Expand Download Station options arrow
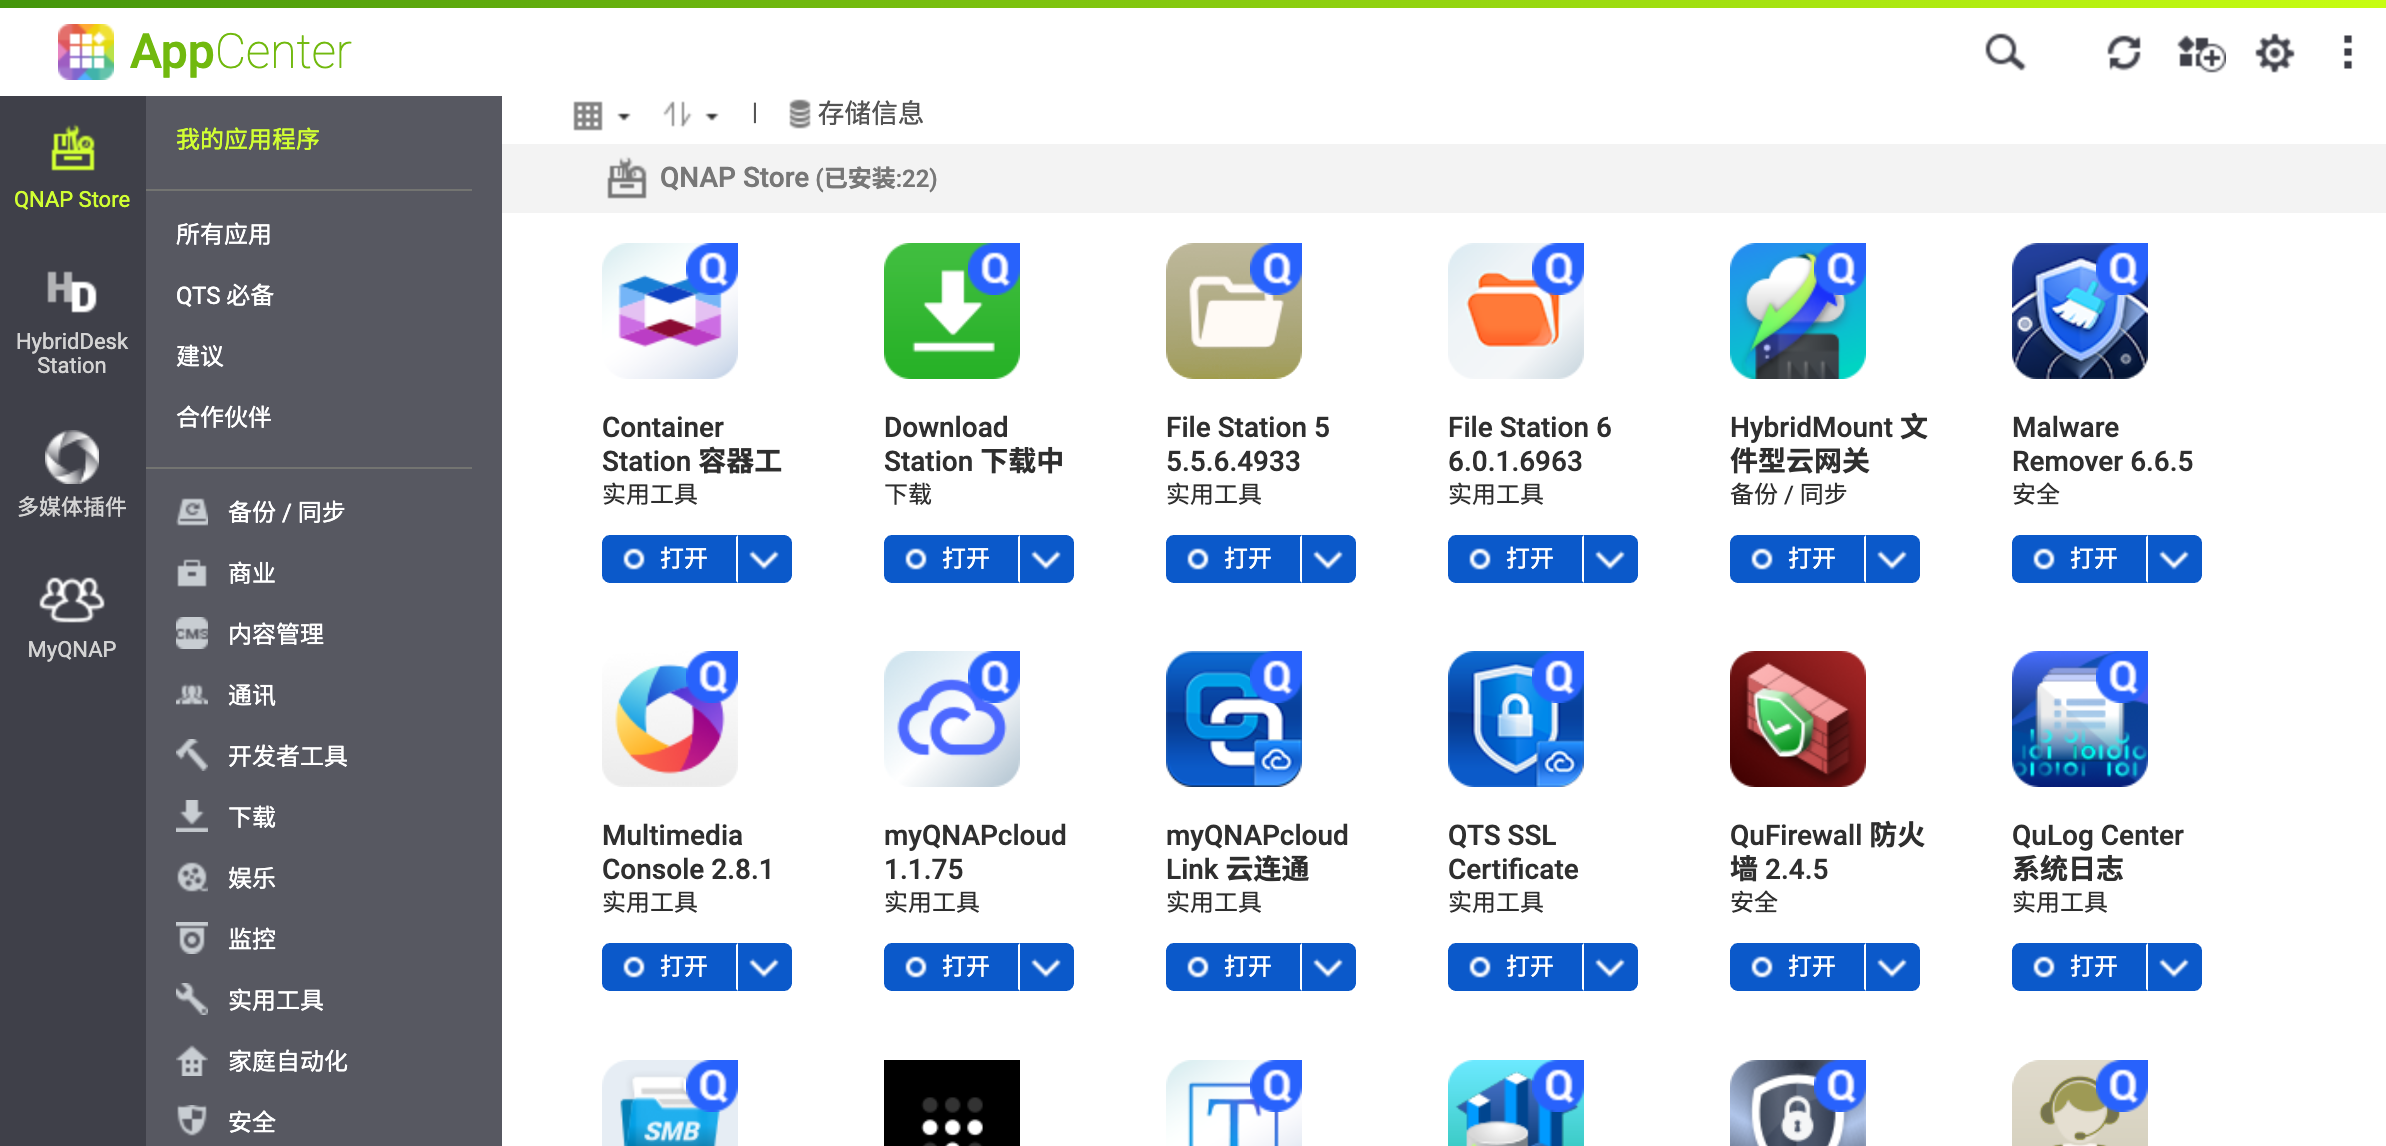This screenshot has height=1146, width=2386. tap(1046, 559)
